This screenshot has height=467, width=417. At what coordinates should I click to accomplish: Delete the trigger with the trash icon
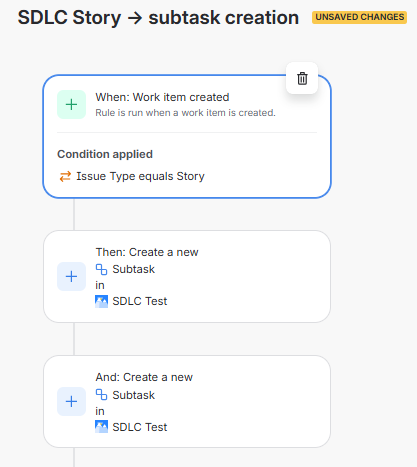[x=302, y=79]
